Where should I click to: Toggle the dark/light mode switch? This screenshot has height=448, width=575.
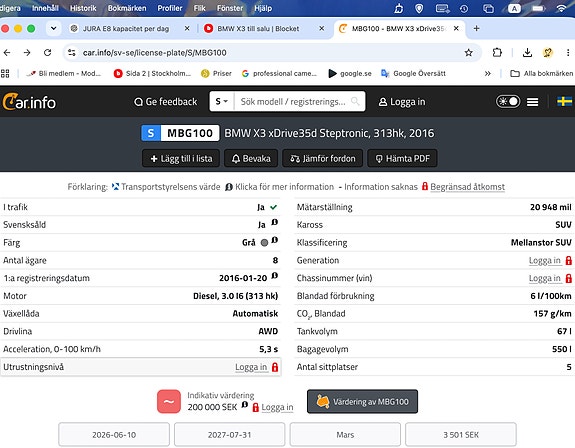(508, 101)
